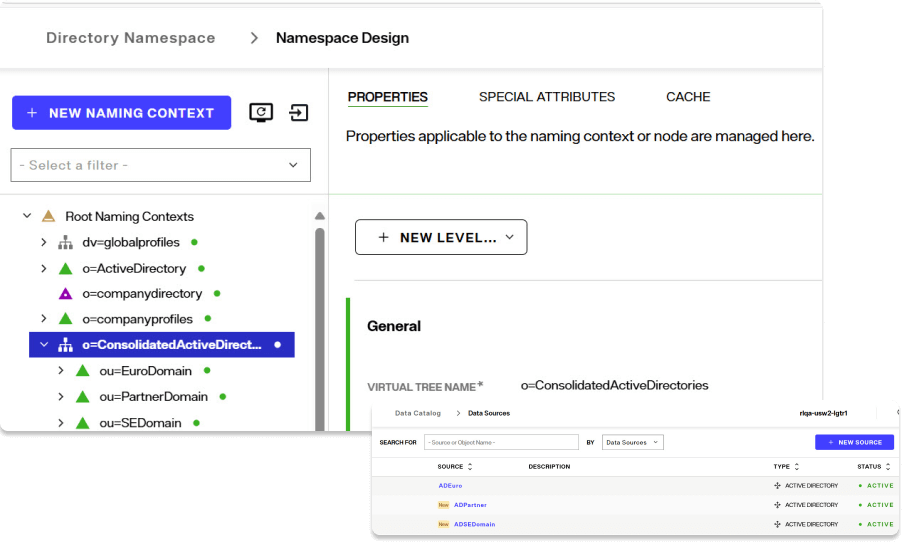Click the ACTIVE status in the ADSEDomain row
This screenshot has height=549, width=913.
(x=880, y=524)
